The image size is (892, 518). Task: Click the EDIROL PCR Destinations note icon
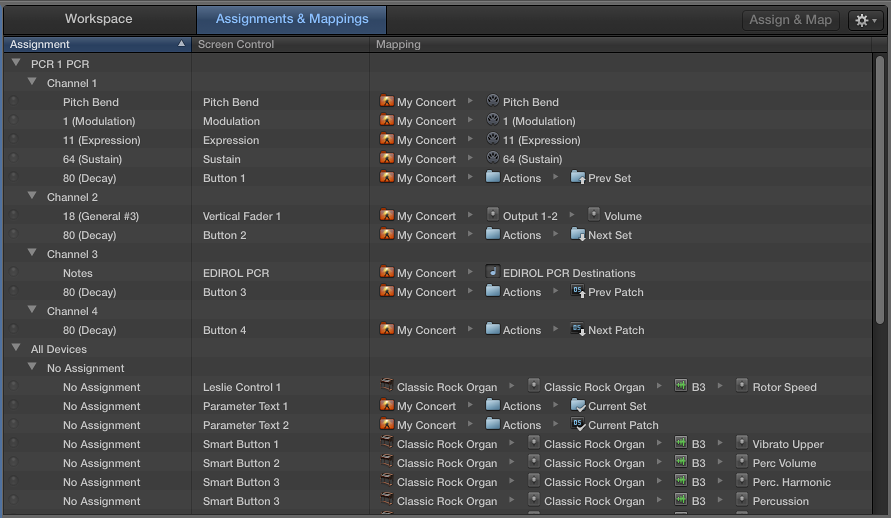pos(493,272)
